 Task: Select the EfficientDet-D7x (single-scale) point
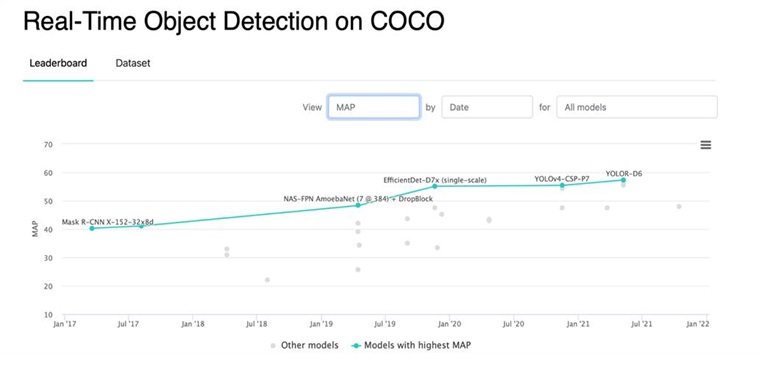(x=435, y=186)
